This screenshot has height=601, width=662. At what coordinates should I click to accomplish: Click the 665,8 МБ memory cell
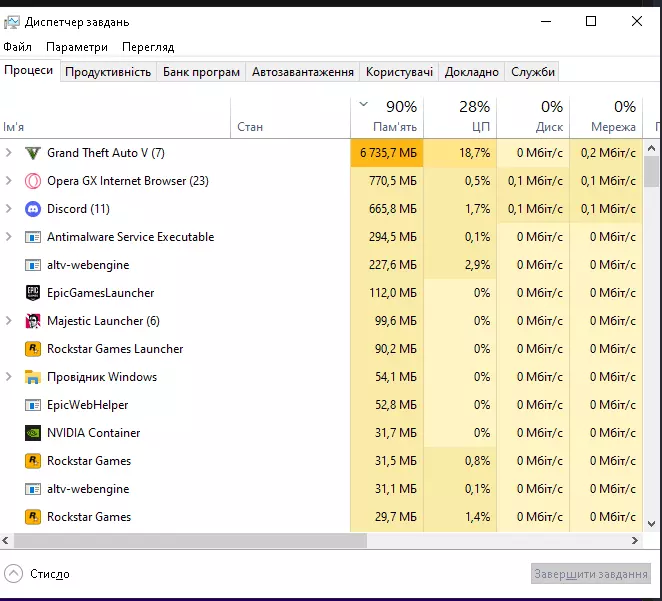387,209
